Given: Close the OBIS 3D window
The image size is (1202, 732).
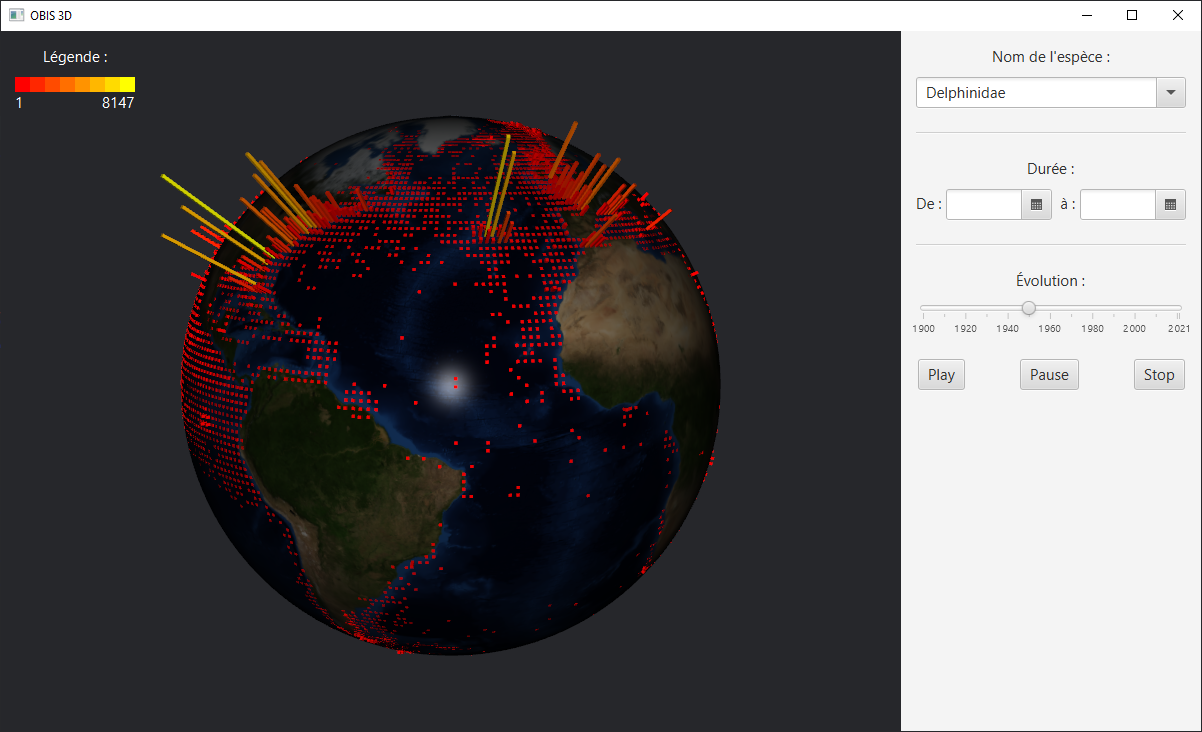Looking at the screenshot, I should tap(1178, 15).
